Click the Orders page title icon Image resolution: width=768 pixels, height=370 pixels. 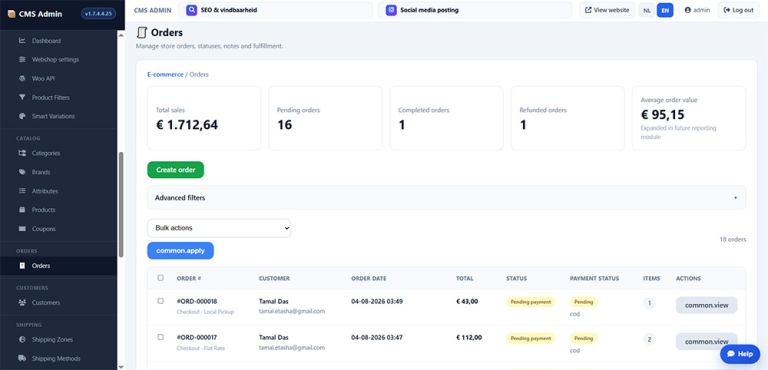coord(142,33)
